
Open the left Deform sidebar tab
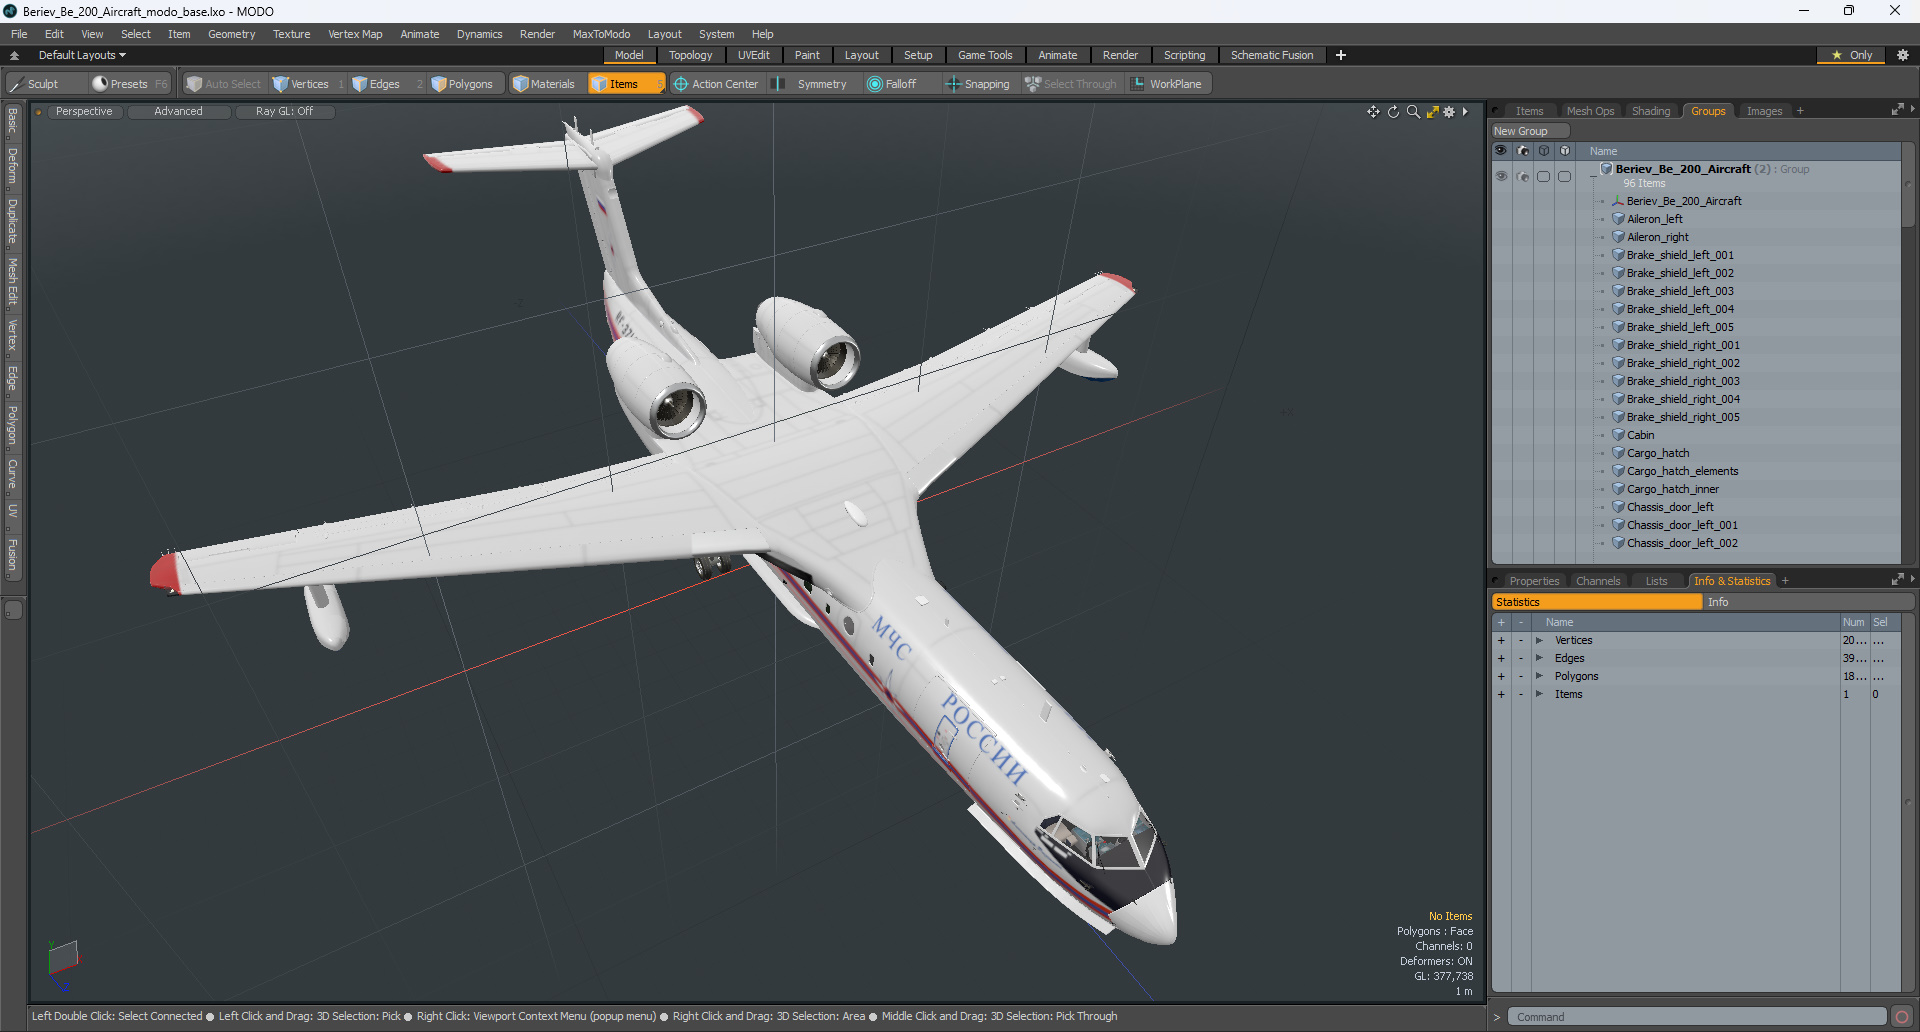(12, 166)
